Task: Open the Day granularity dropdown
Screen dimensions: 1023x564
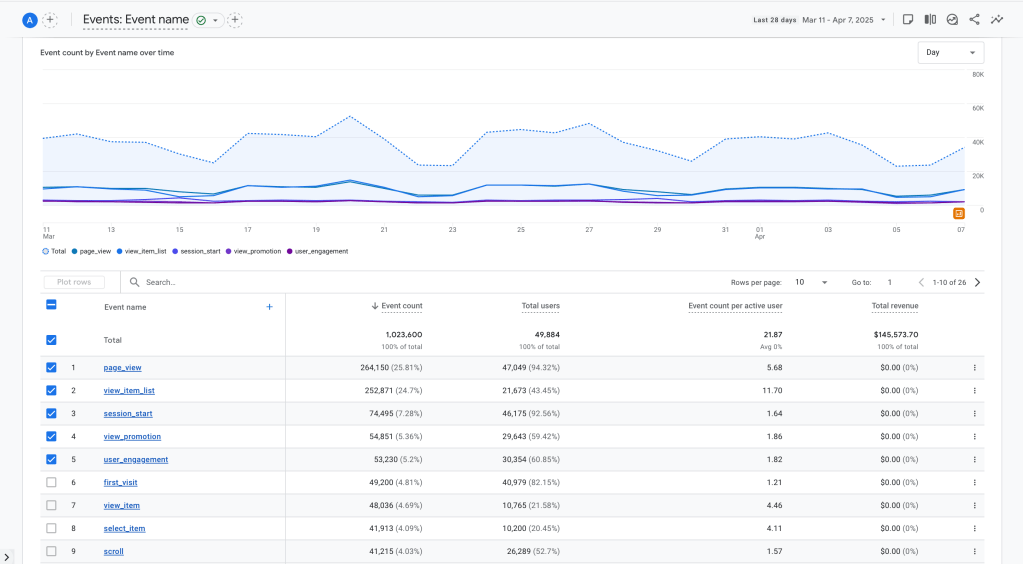Action: 950,53
